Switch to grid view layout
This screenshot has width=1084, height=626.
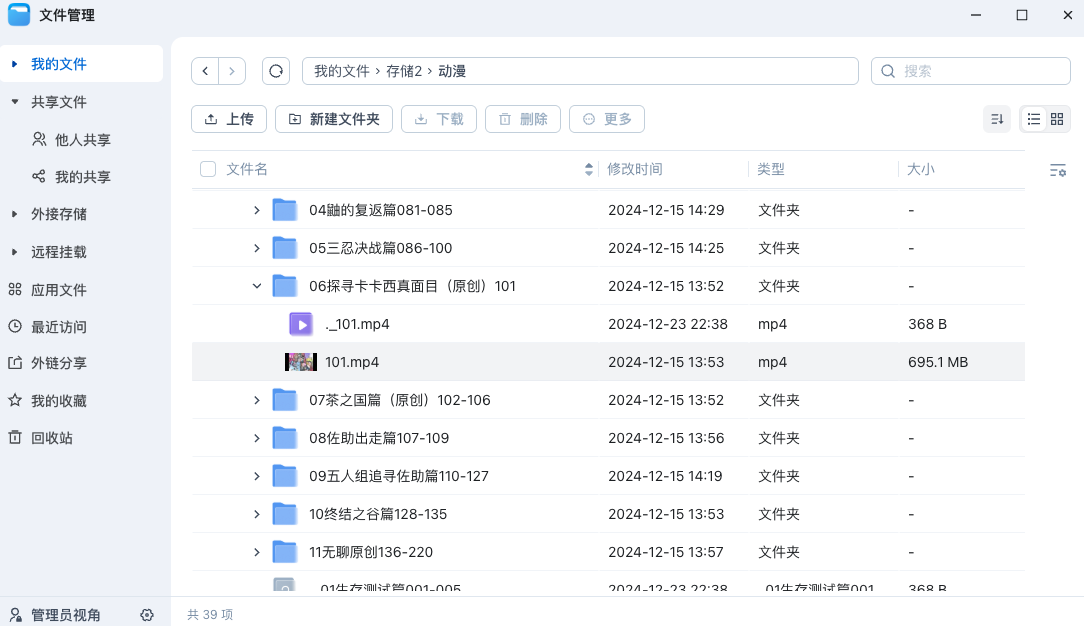1057,119
